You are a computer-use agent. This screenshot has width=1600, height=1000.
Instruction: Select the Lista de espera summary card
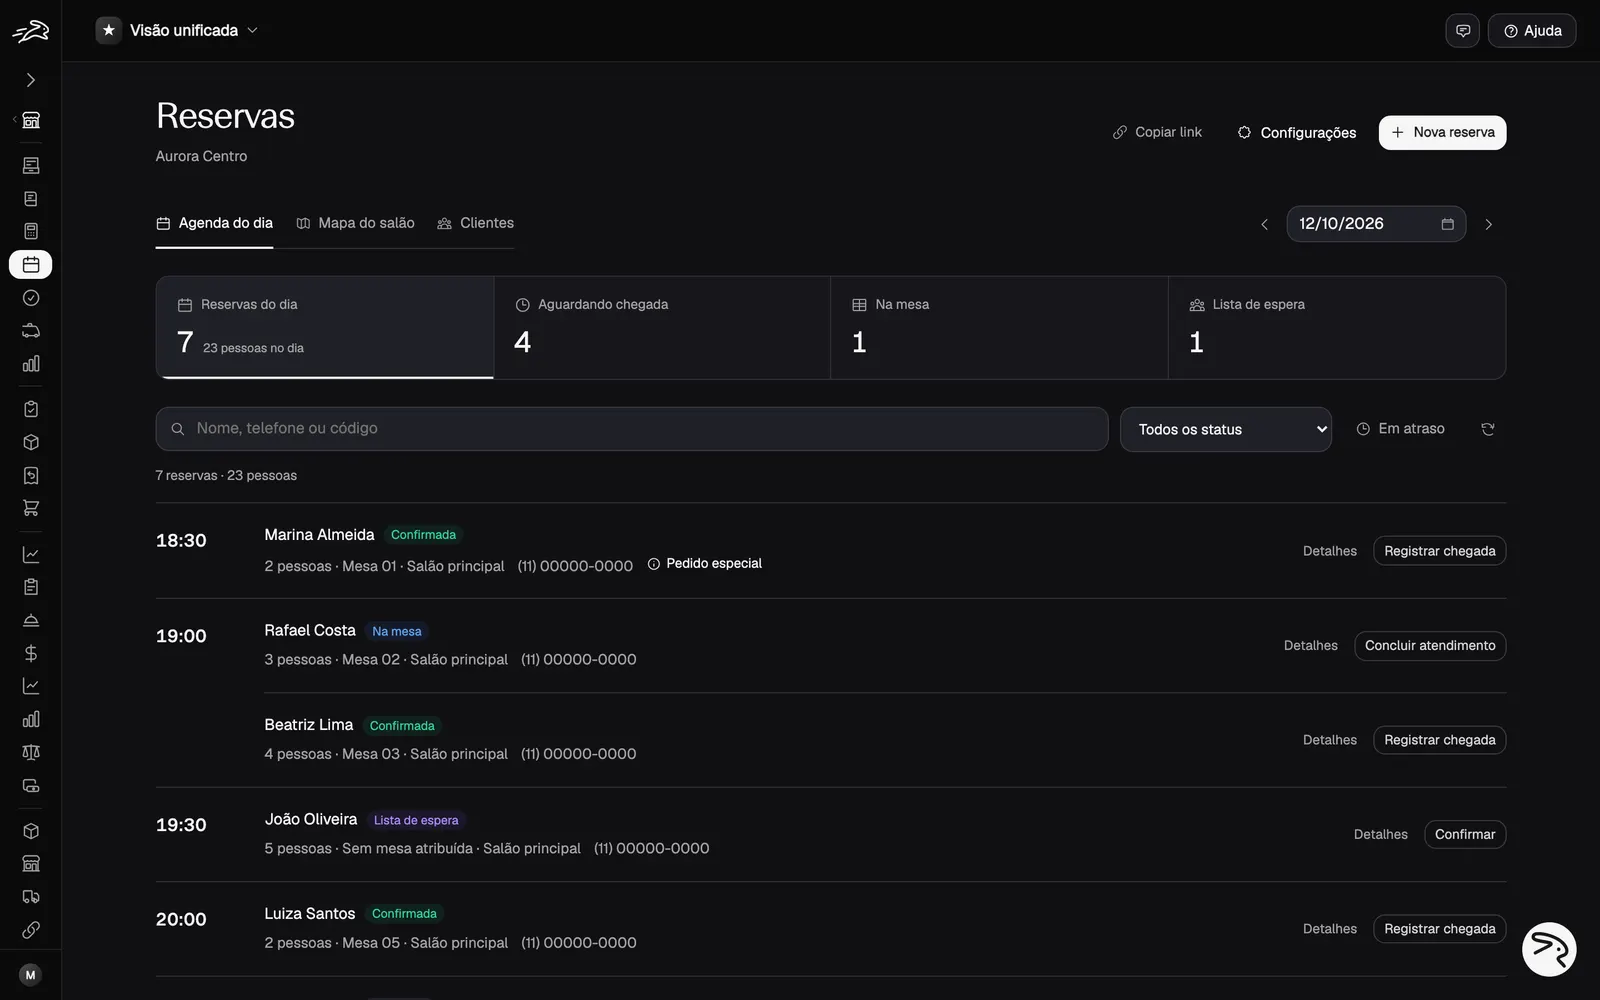click(x=1337, y=328)
